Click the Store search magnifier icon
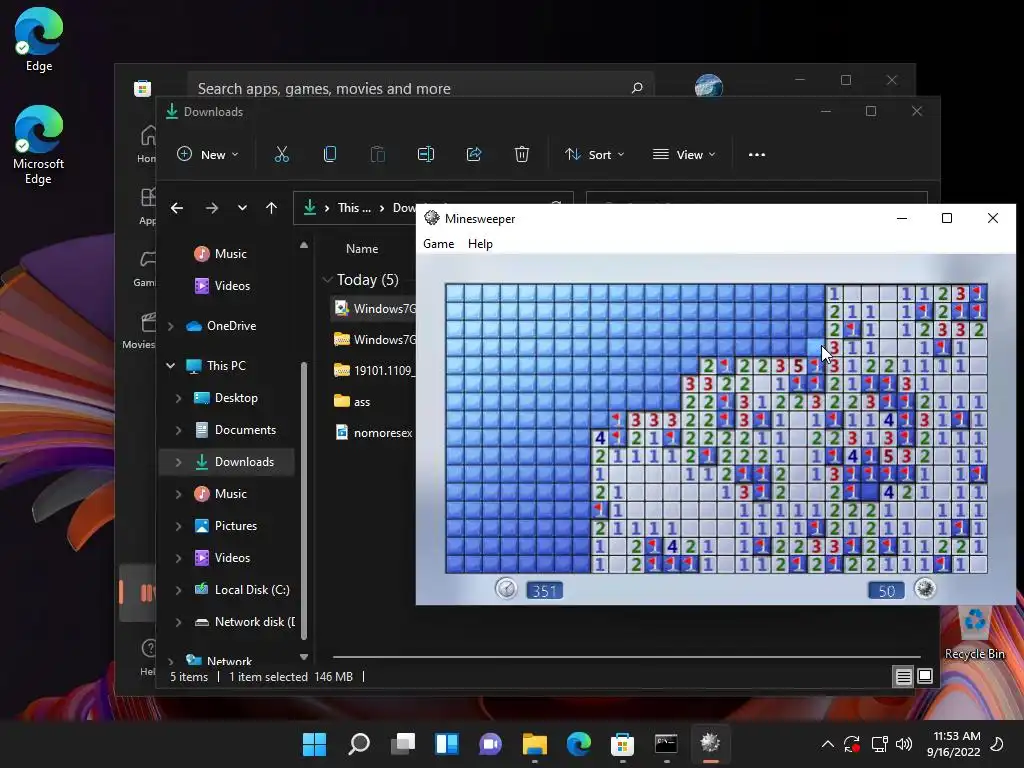 [x=637, y=88]
